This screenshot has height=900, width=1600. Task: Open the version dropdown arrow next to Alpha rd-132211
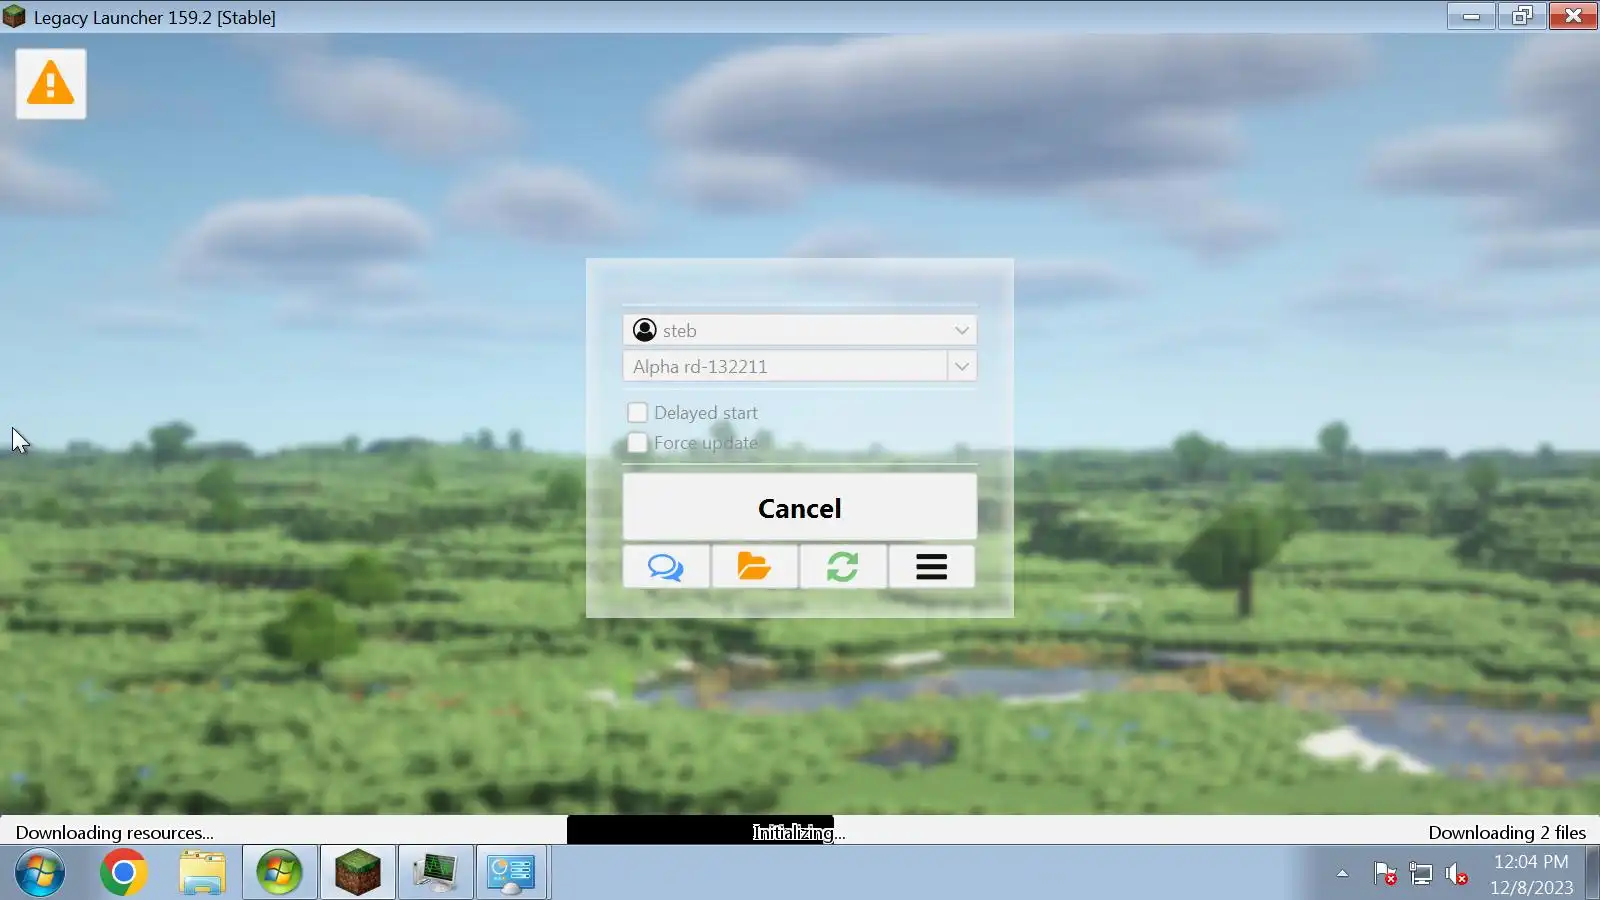[x=962, y=366]
